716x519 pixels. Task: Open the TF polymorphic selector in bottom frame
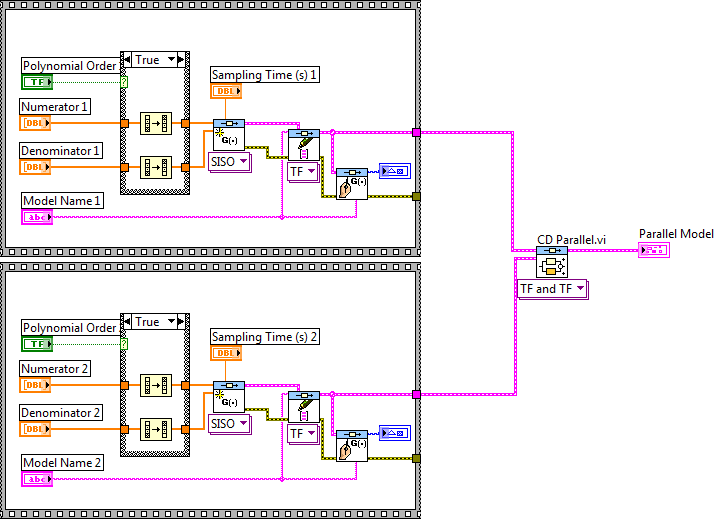pos(303,434)
